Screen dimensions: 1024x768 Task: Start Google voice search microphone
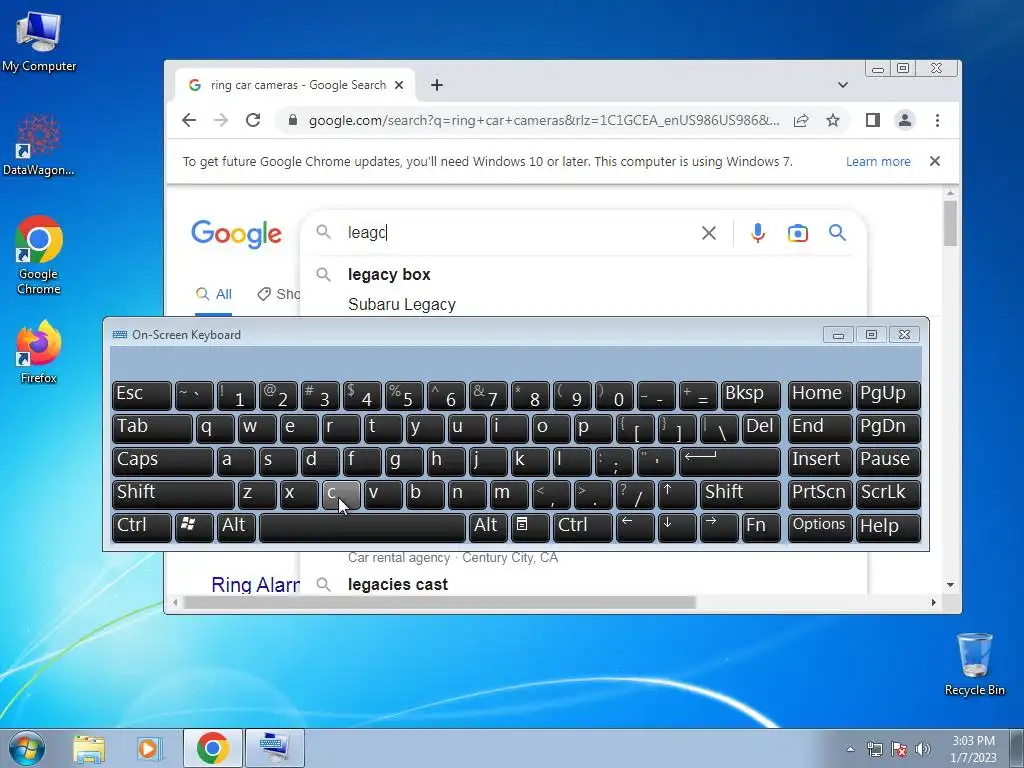click(758, 232)
